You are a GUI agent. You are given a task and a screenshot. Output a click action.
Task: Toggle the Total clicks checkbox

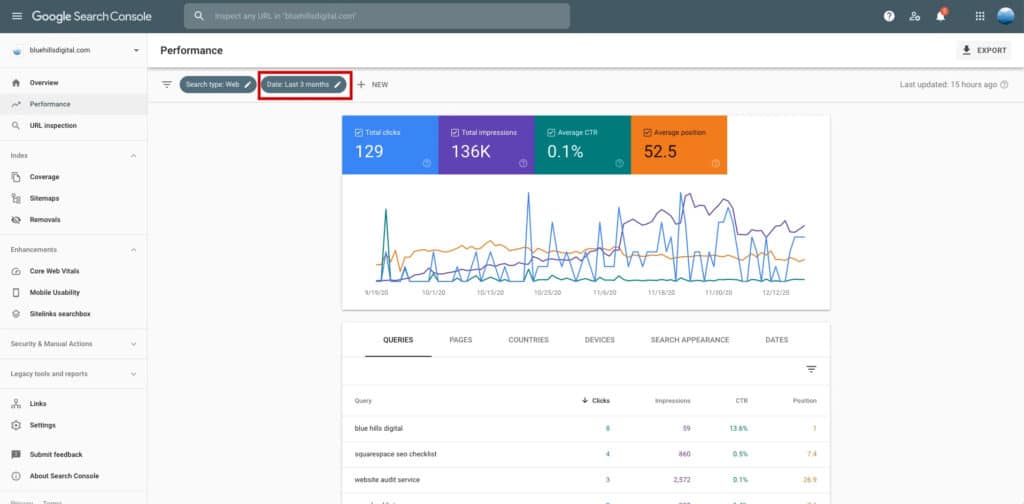(x=359, y=133)
